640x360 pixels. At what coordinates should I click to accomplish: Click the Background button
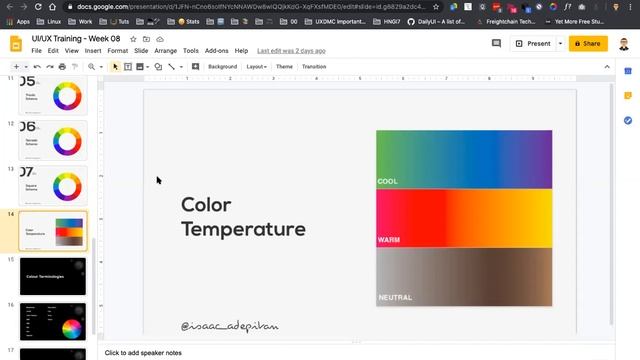coord(222,67)
